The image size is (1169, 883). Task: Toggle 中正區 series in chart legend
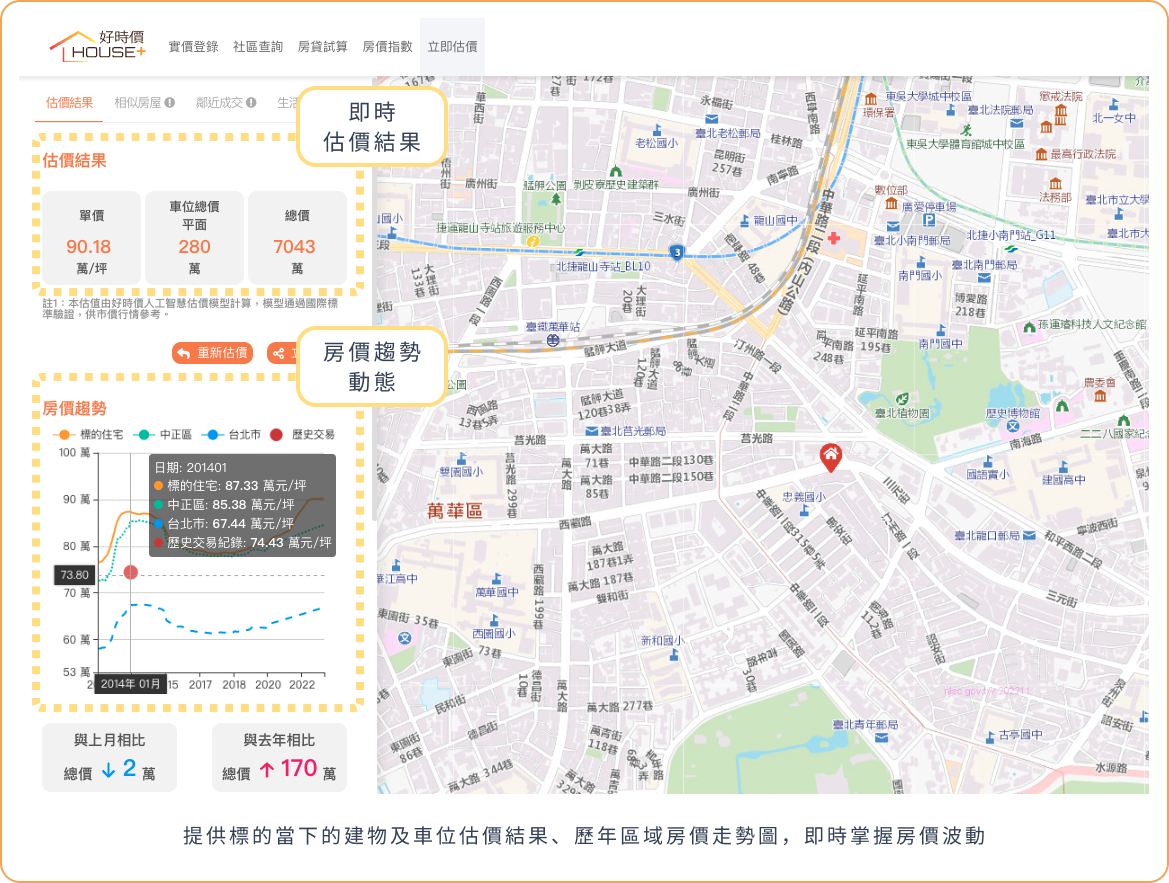pos(161,435)
